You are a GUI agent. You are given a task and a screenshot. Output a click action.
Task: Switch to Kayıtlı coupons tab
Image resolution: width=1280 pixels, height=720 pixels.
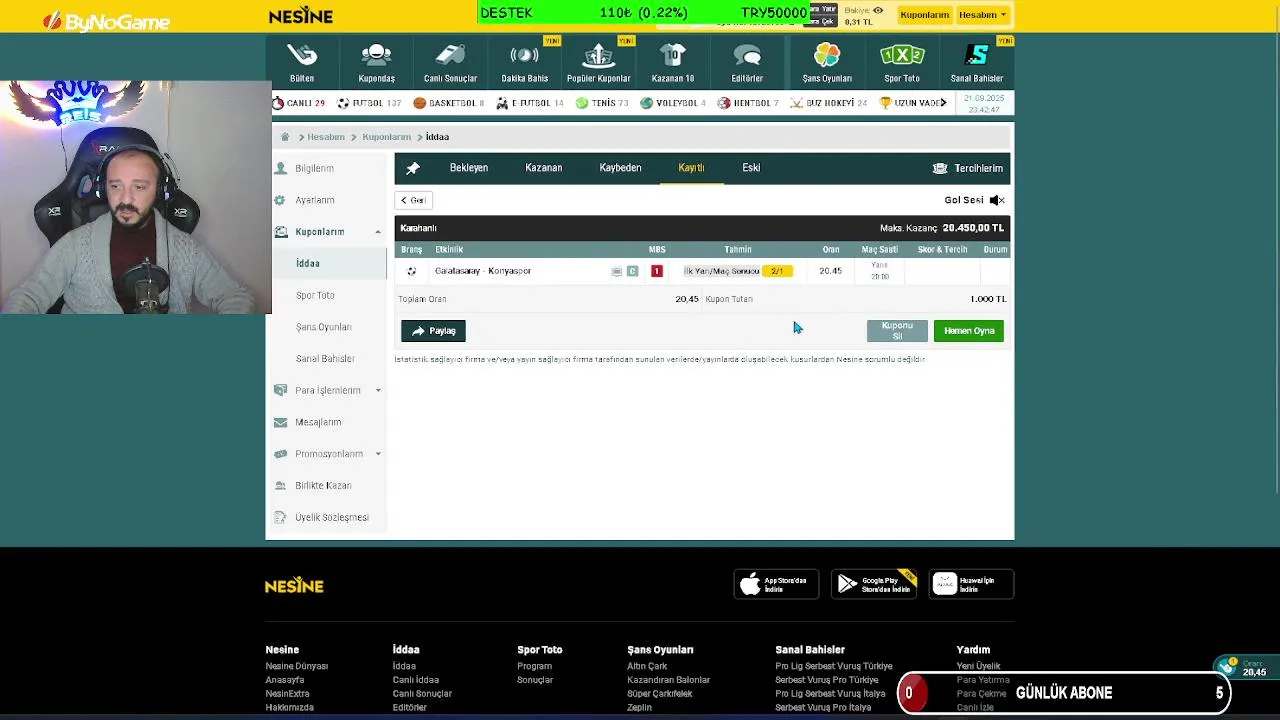(691, 168)
